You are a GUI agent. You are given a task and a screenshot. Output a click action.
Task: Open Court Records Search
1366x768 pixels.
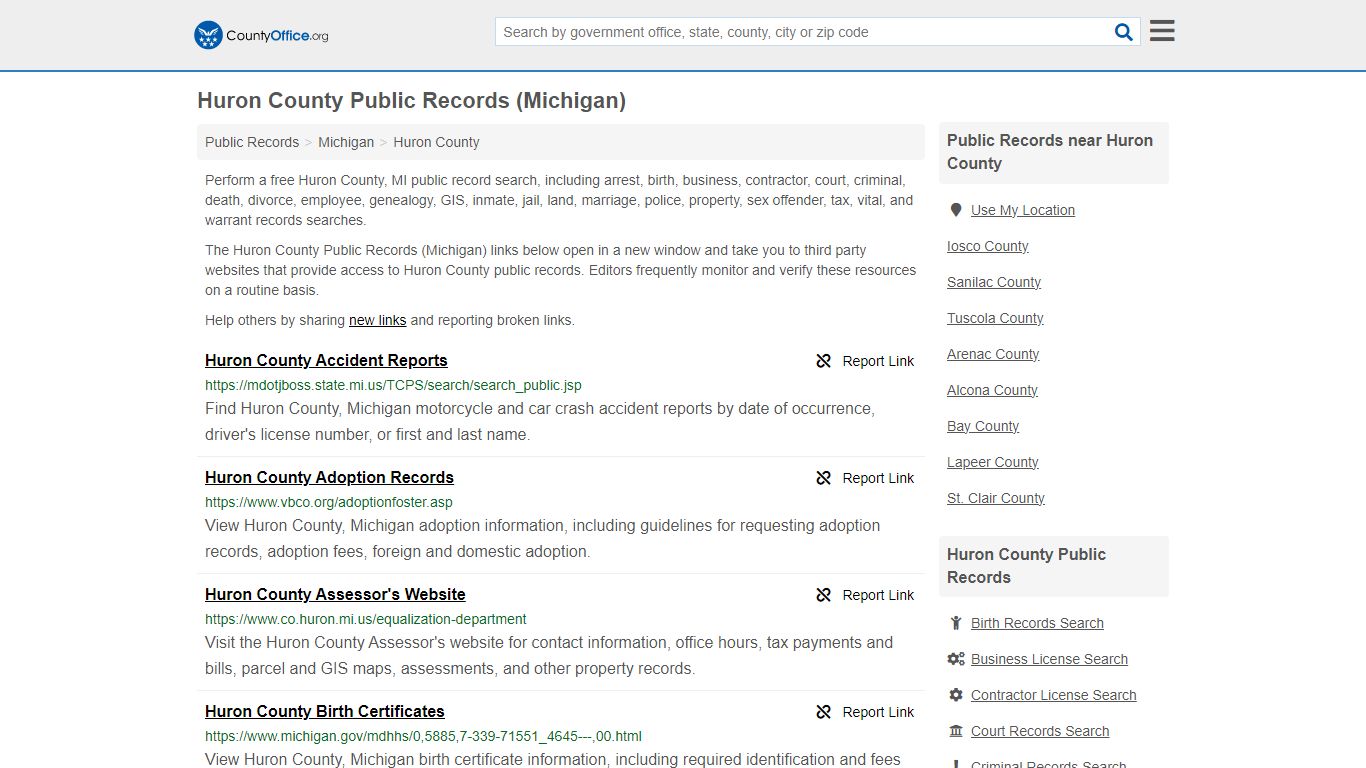pyautogui.click(x=1040, y=731)
